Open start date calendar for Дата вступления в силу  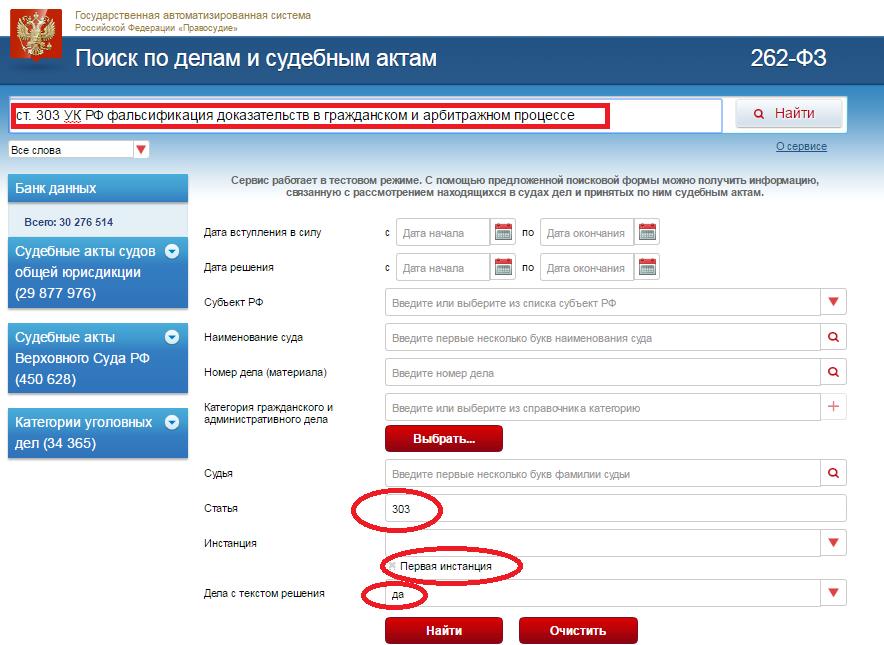pyautogui.click(x=503, y=232)
